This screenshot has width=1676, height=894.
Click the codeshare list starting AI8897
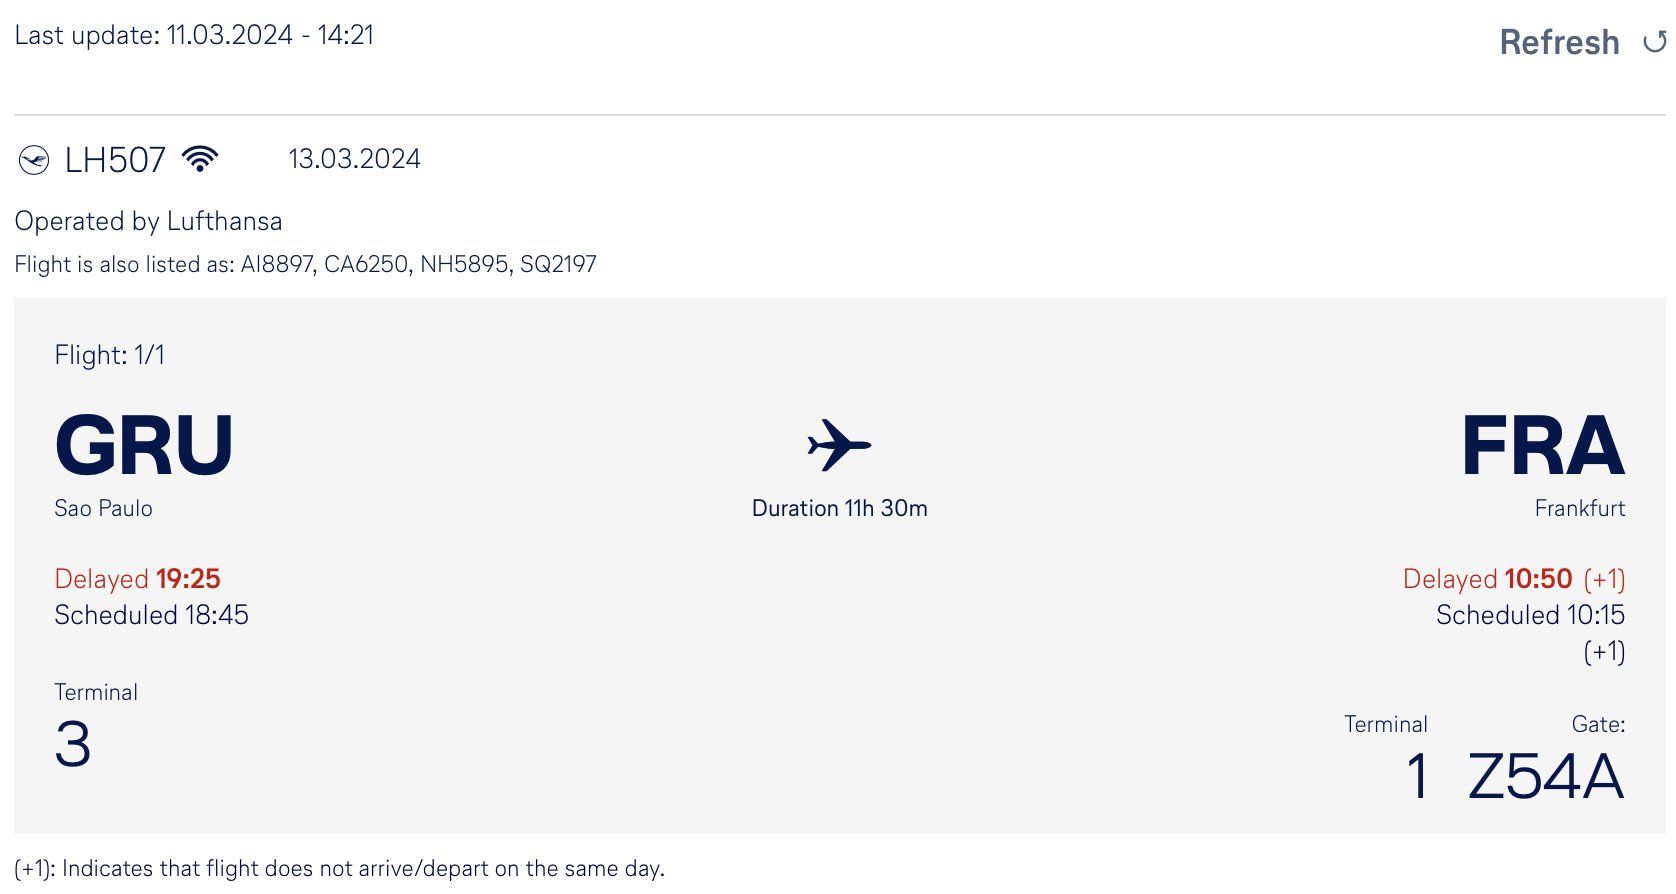[418, 264]
